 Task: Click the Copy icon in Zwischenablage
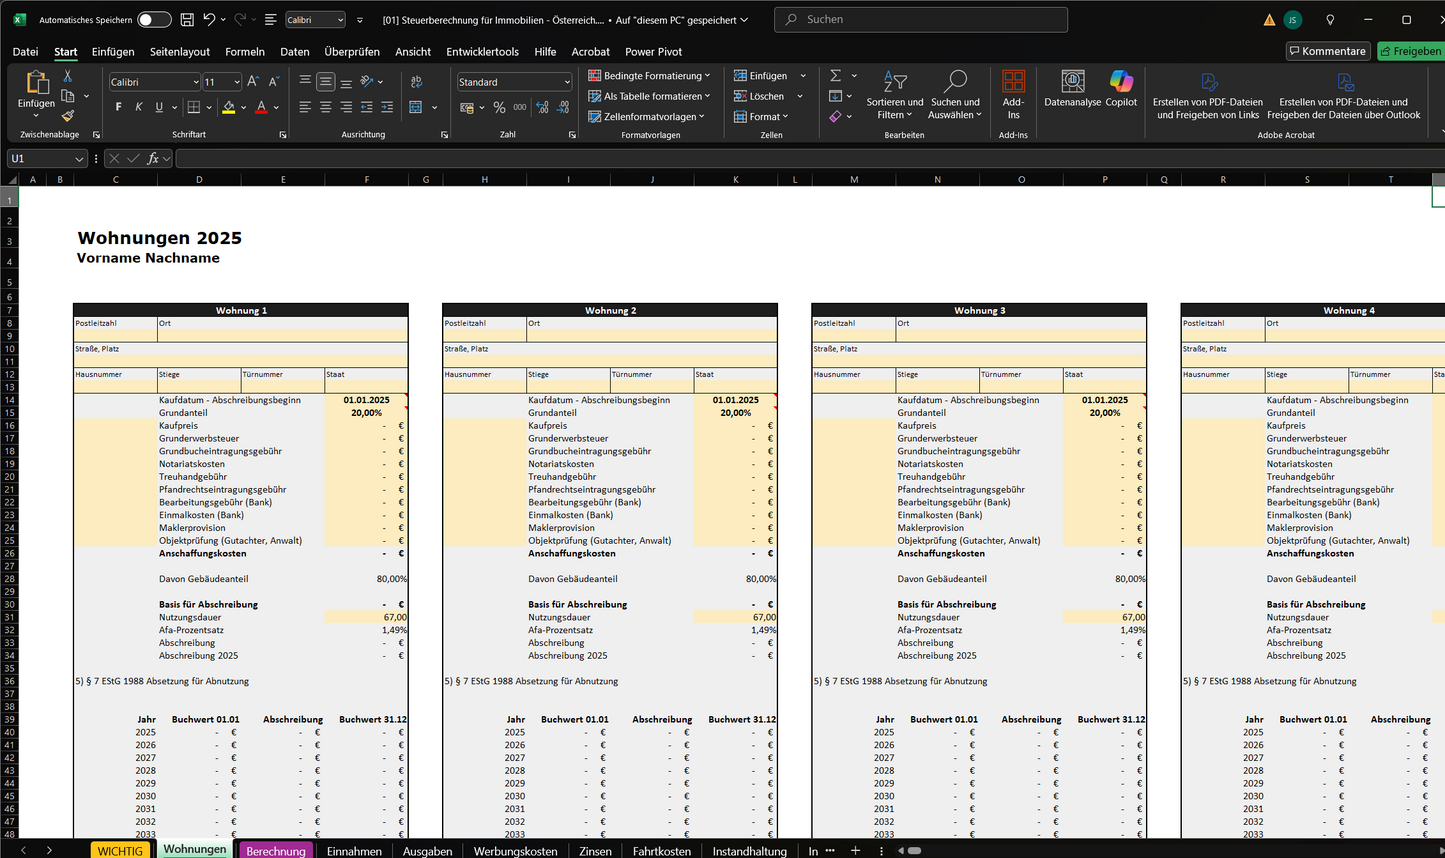click(68, 96)
